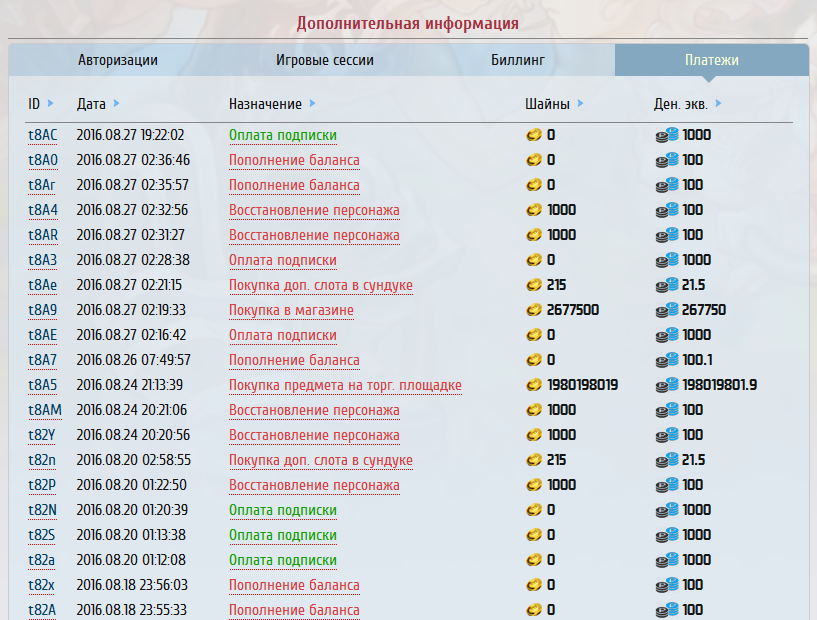Switch to the Биллинг tab
Viewport: 817px width, 620px height.
[518, 60]
